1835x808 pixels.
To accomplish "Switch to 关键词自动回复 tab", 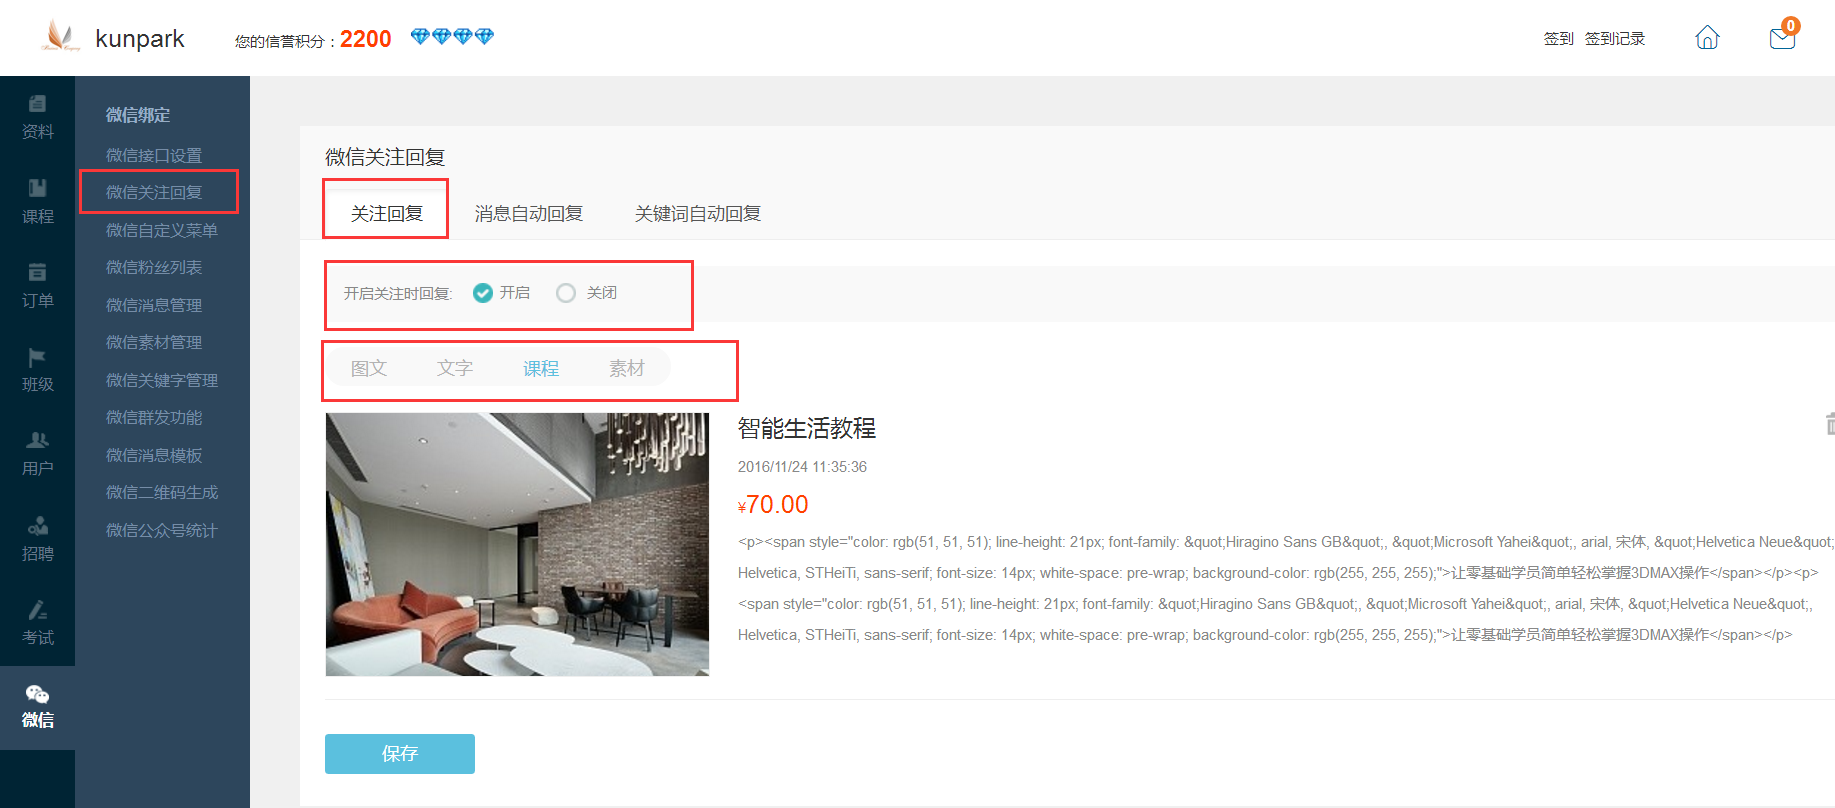I will [x=697, y=214].
